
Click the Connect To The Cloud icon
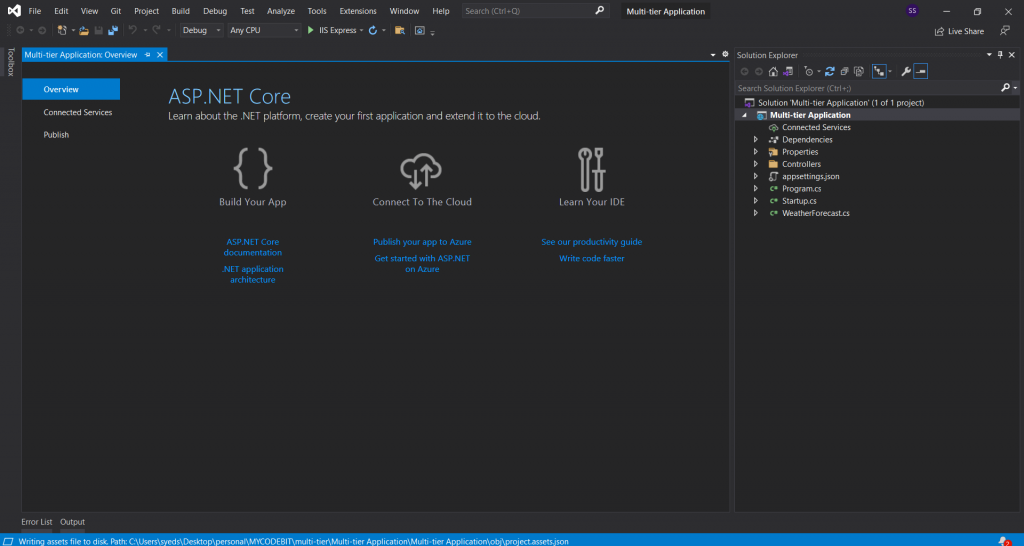tap(421, 170)
